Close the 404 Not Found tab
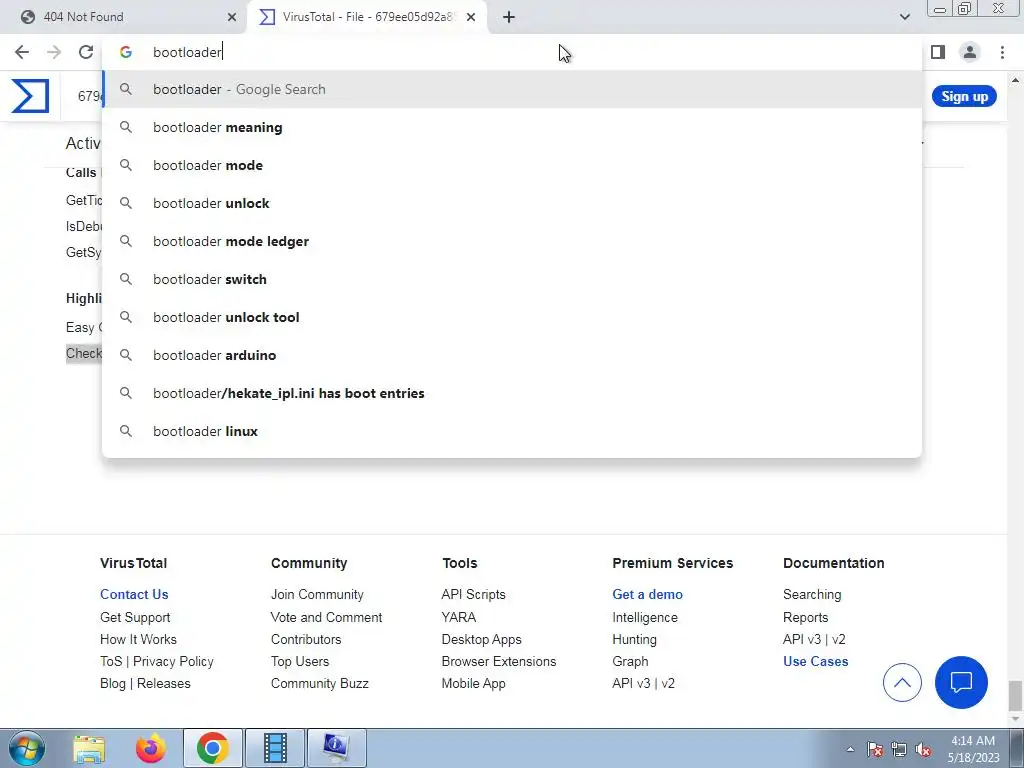The width and height of the screenshot is (1024, 768). (232, 17)
